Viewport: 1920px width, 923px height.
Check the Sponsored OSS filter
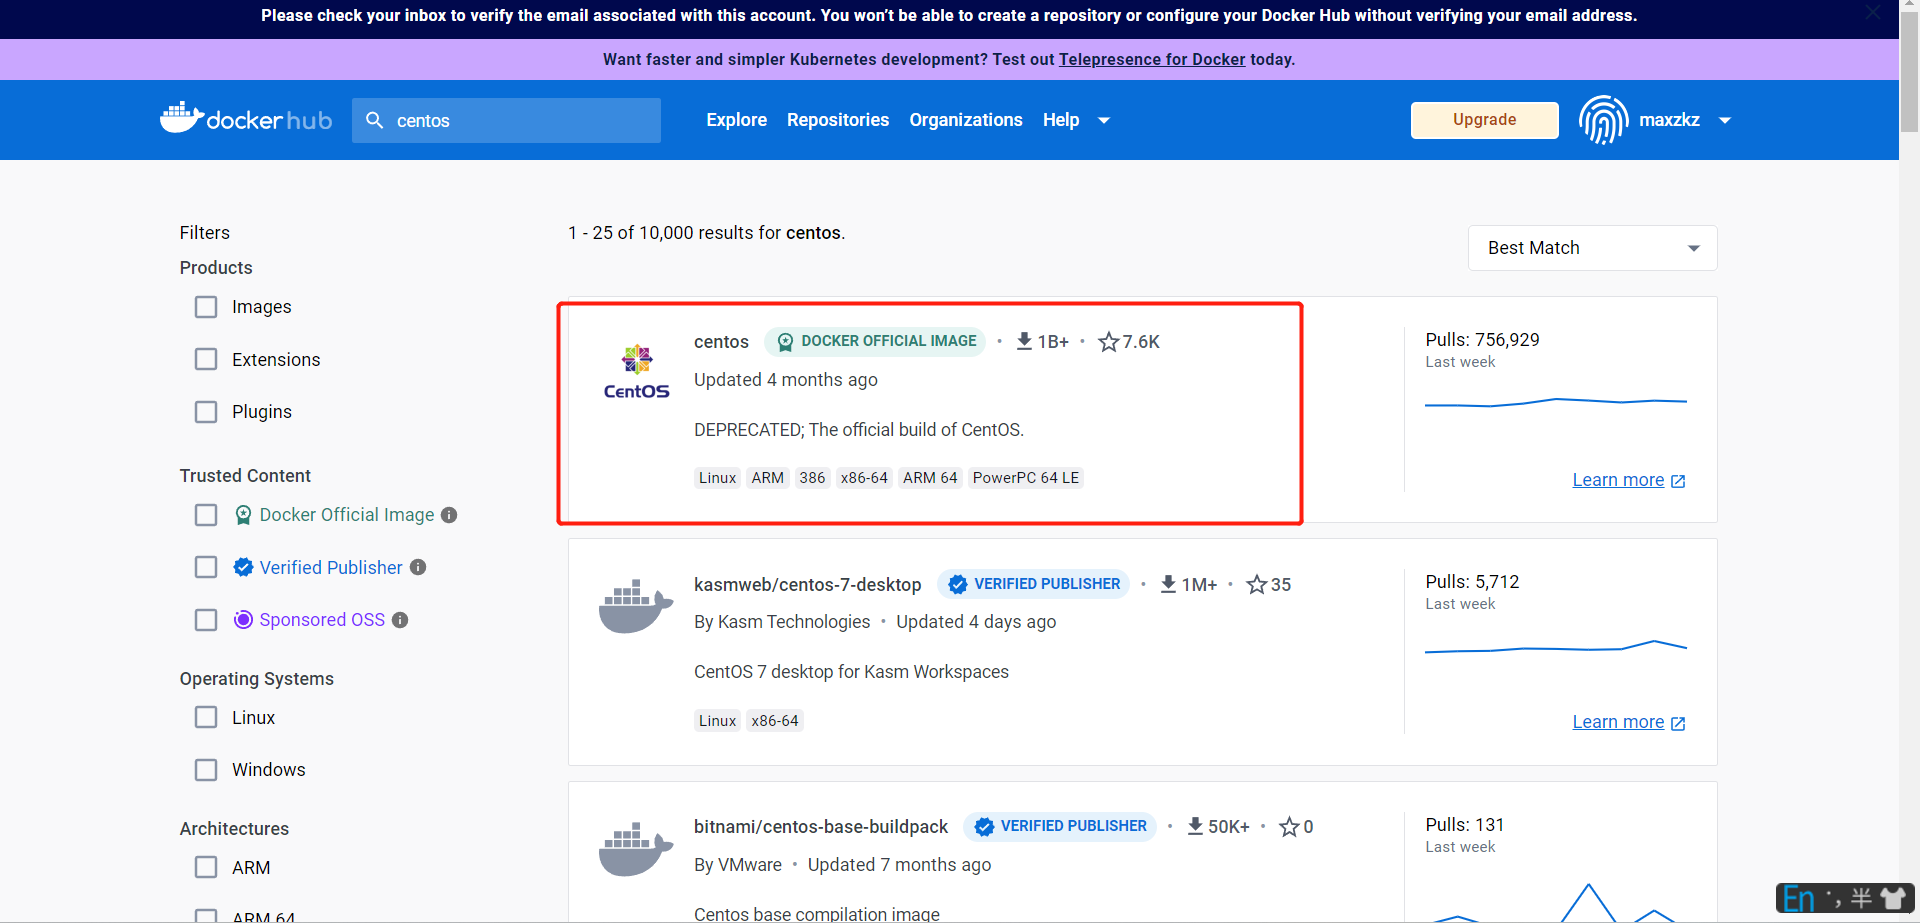coord(206,620)
